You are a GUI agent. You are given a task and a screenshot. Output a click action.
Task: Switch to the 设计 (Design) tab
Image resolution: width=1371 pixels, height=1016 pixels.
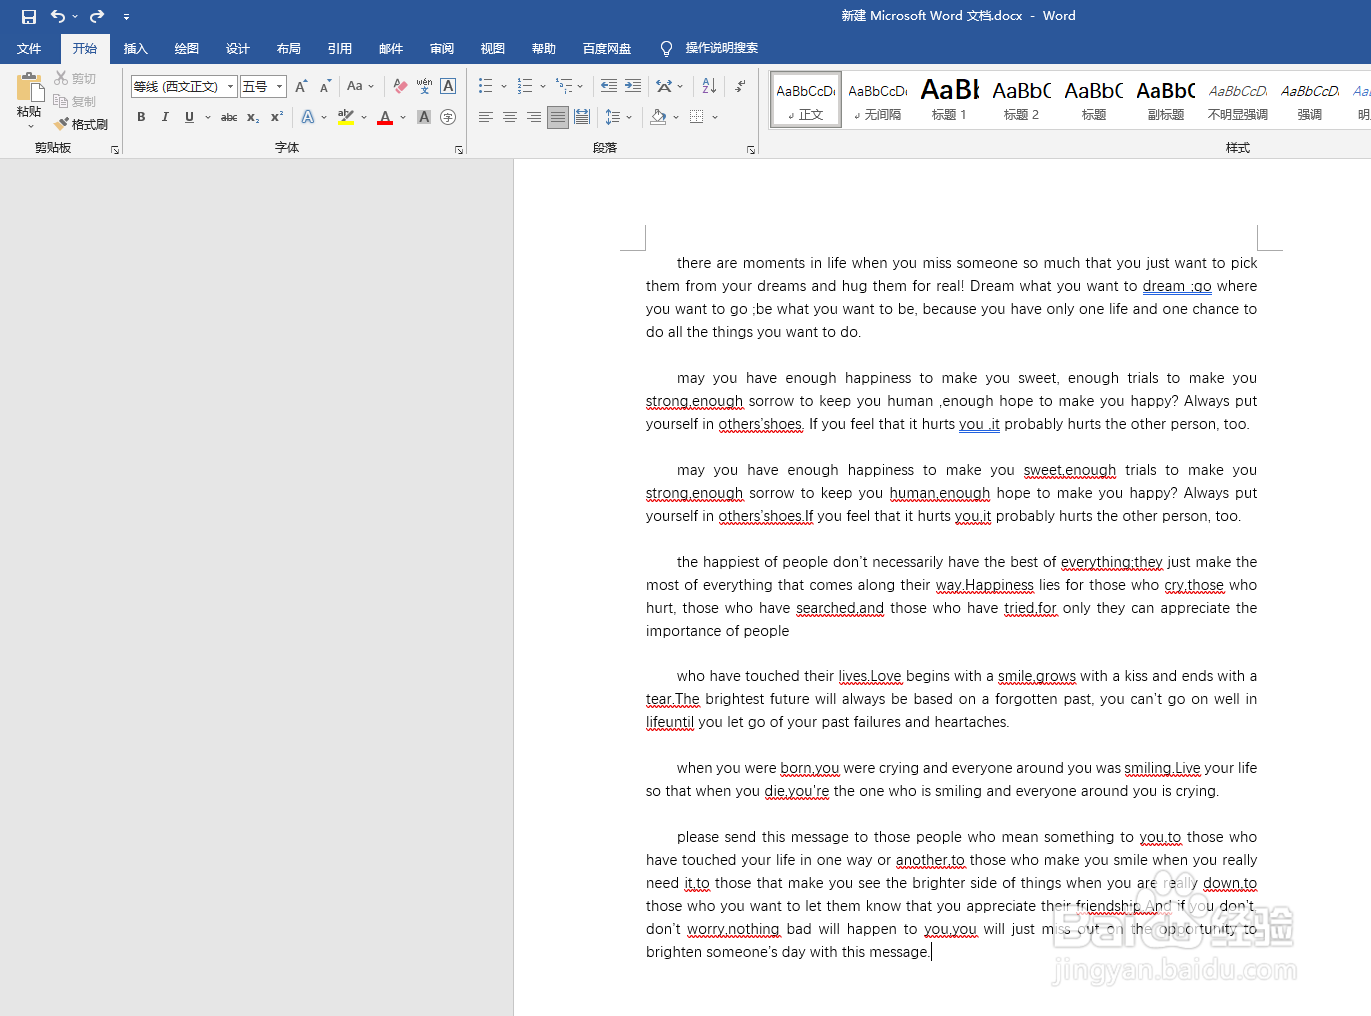coord(237,48)
